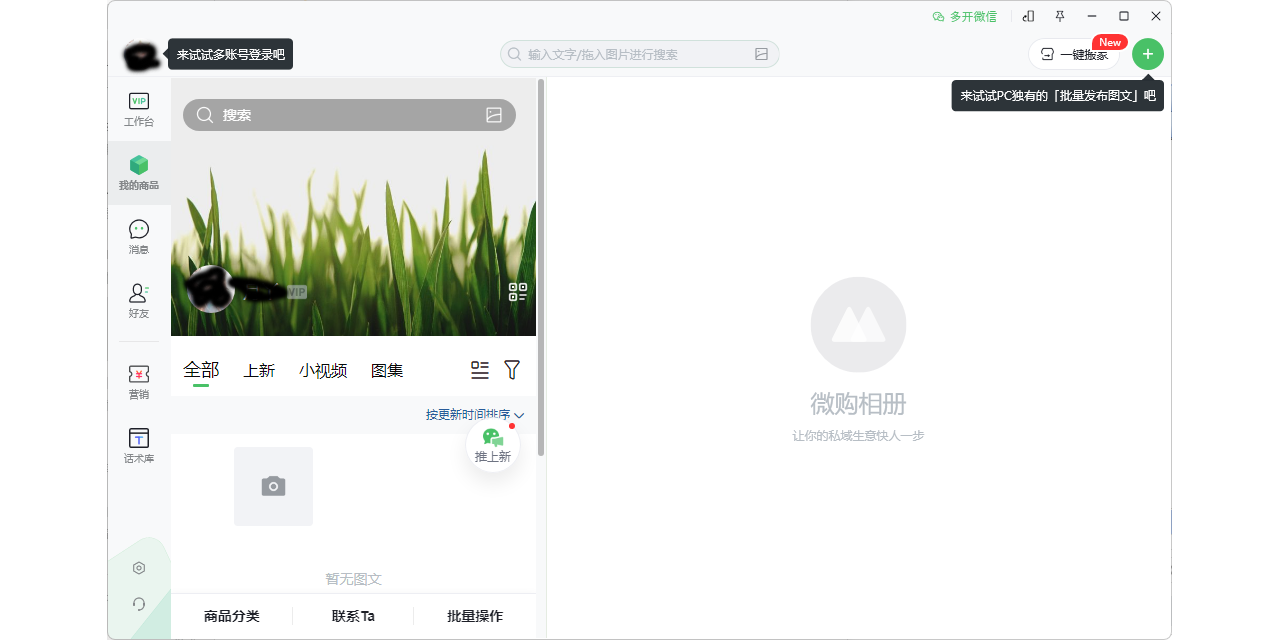This screenshot has height=640, width=1280.
Task: Click the account avatar in the top left
Action: coord(141,56)
